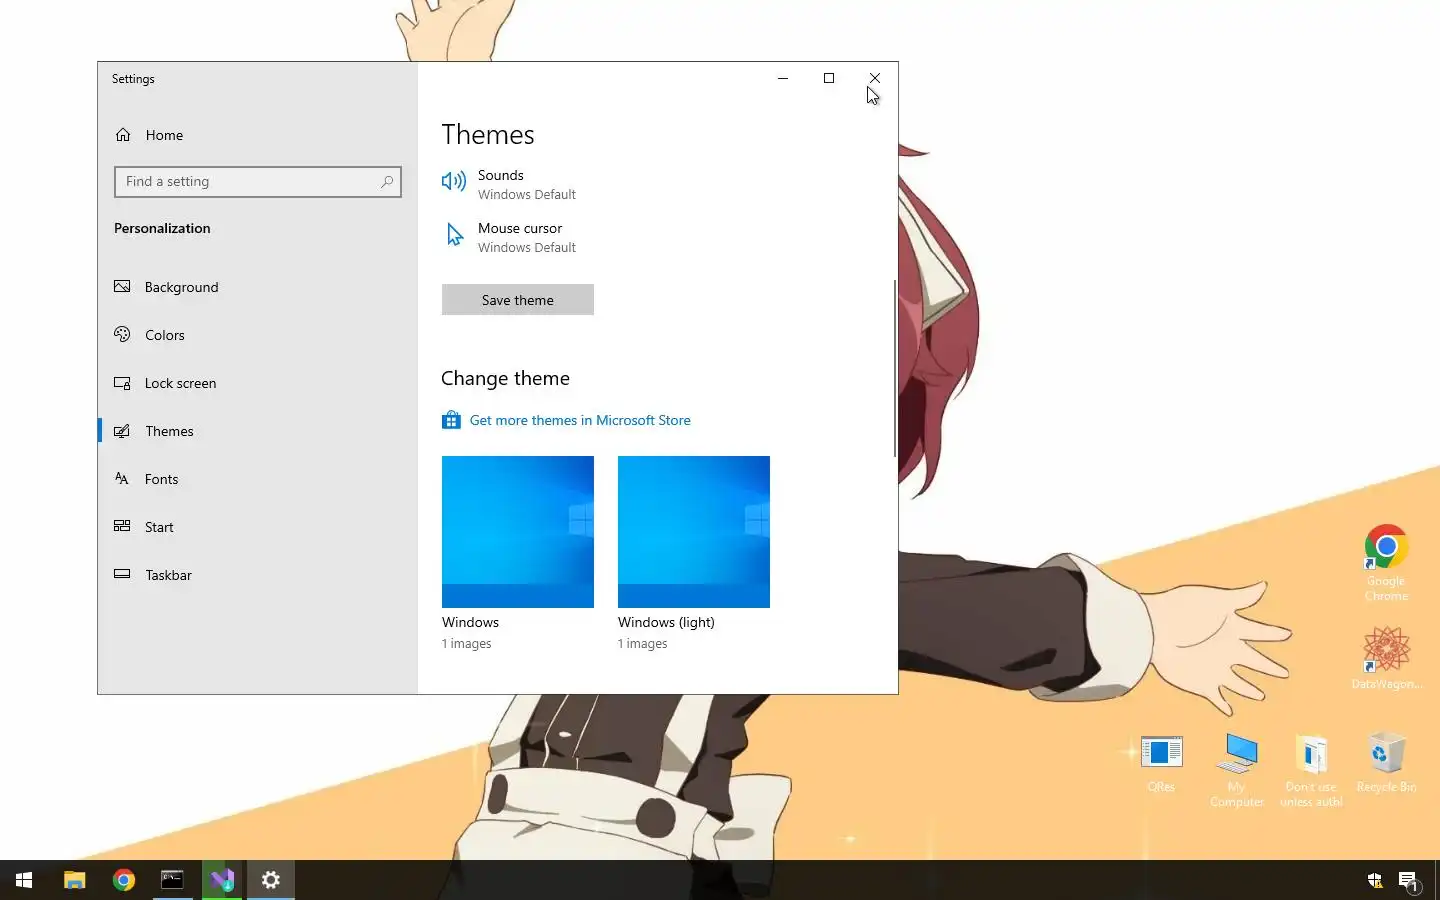Click the Taskbar icon in sidebar
This screenshot has width=1440, height=900.
pos(122,574)
